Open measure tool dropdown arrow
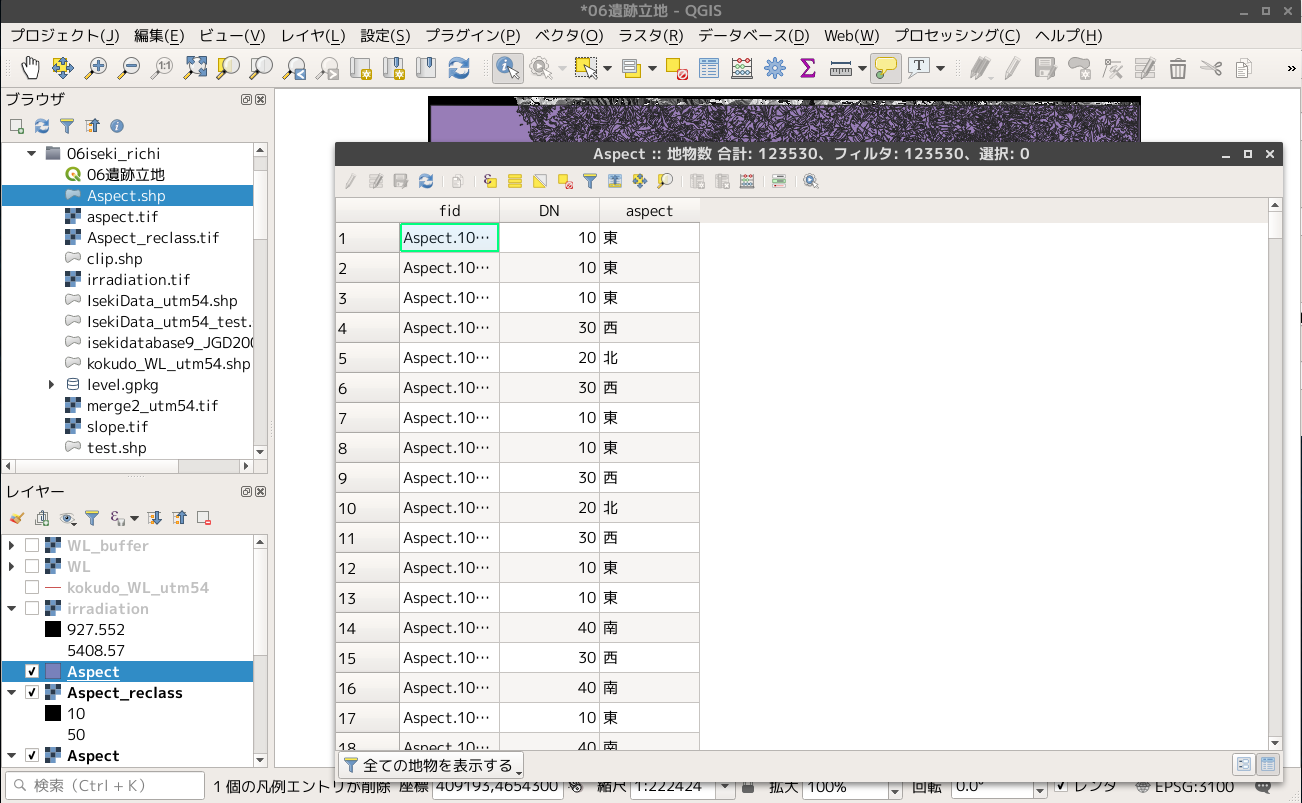Viewport: 1302px width, 803px height. [862, 69]
